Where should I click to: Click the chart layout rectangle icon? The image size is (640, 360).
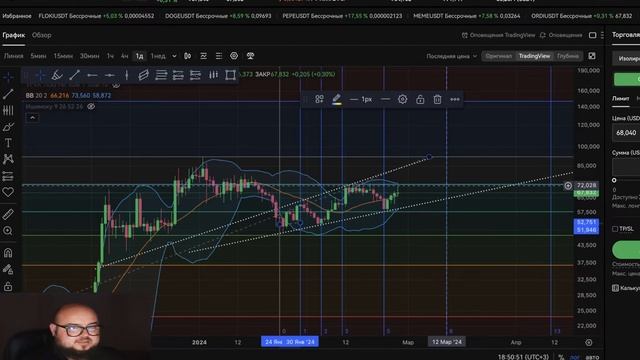point(592,36)
